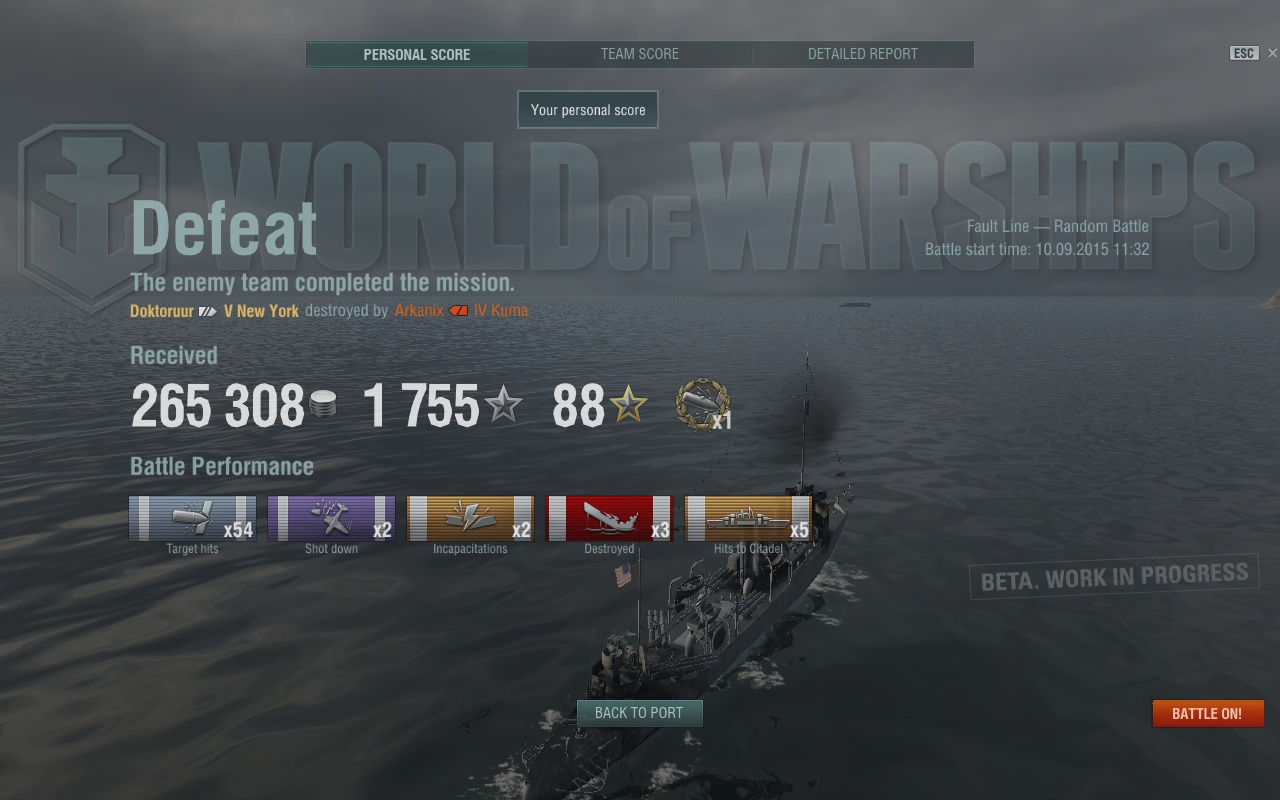Click the IV Kuma ship label
This screenshot has height=800, width=1280.
pyautogui.click(x=501, y=311)
